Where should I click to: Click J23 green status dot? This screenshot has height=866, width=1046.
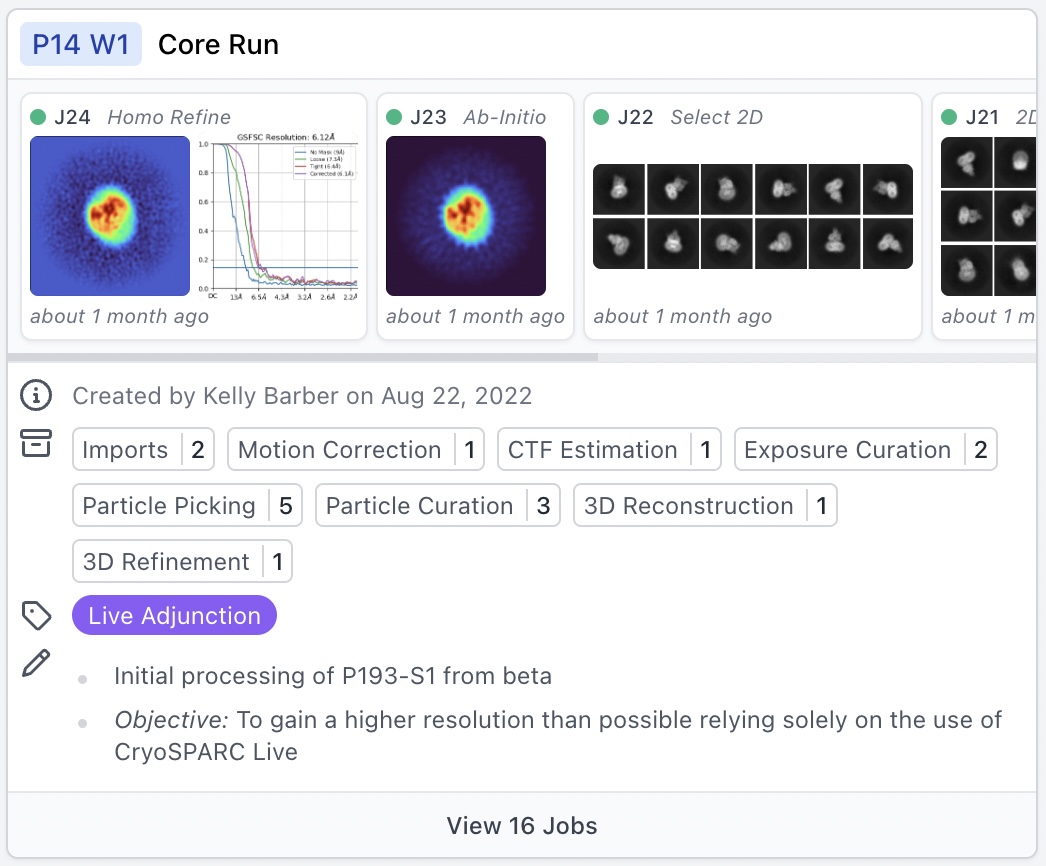[394, 117]
